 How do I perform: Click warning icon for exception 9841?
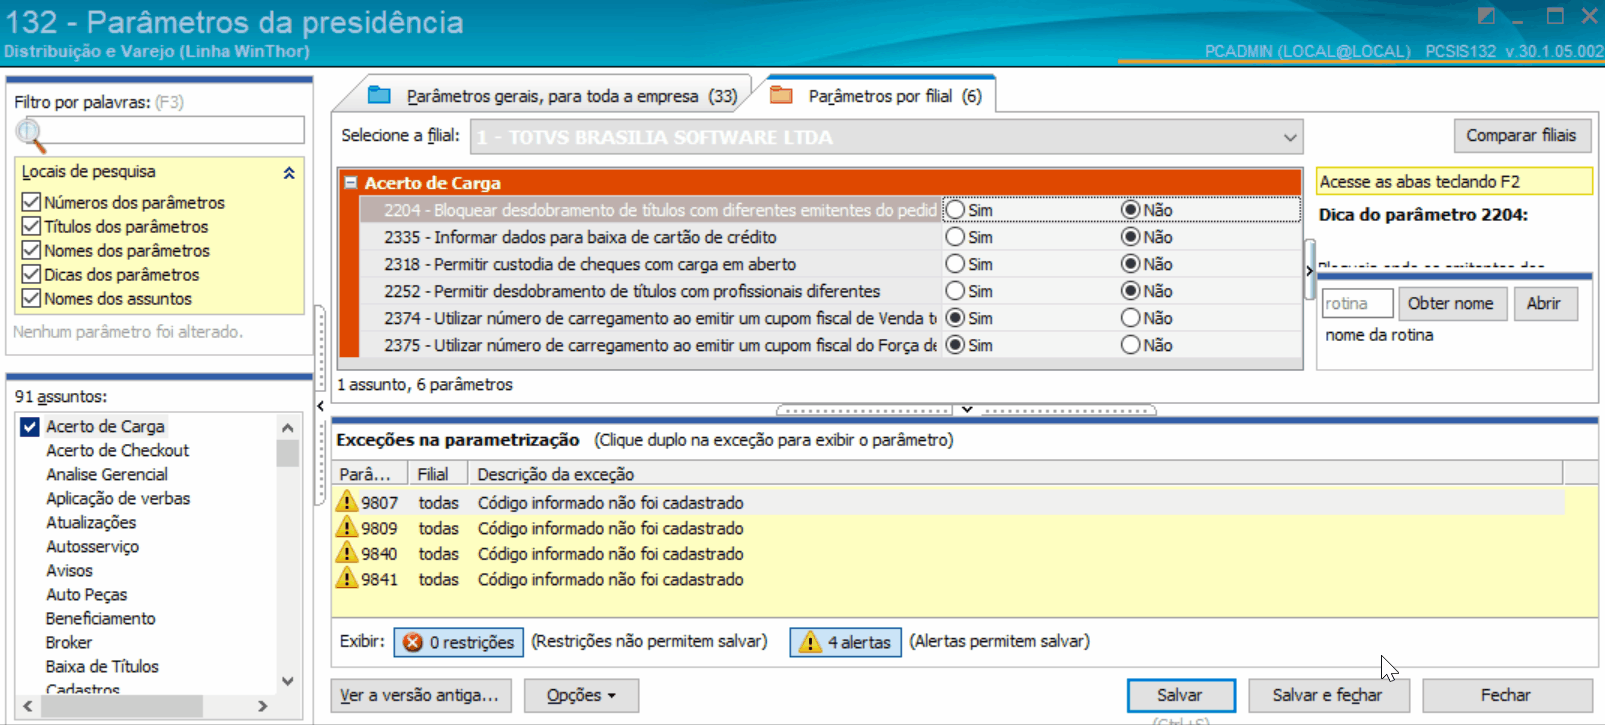[346, 578]
